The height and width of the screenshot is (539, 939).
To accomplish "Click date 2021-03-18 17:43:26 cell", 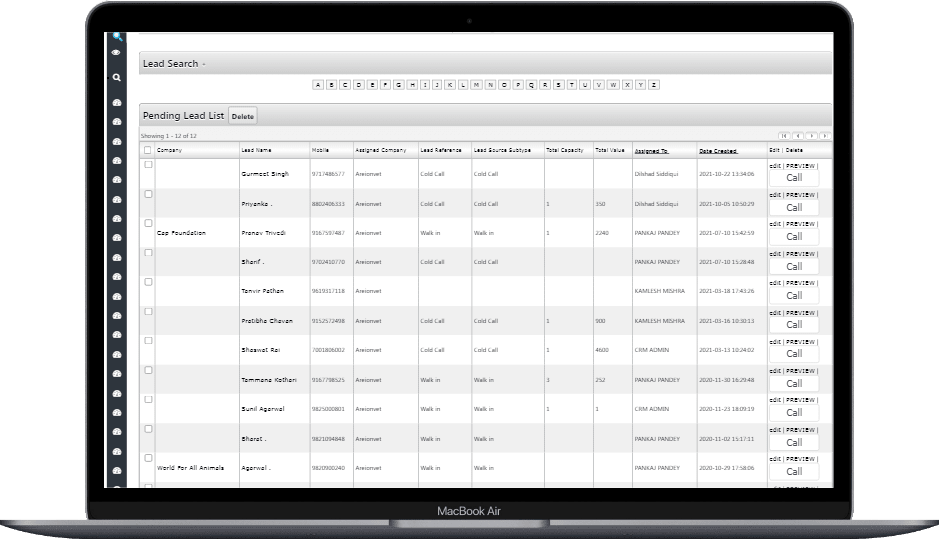I will click(x=726, y=291).
